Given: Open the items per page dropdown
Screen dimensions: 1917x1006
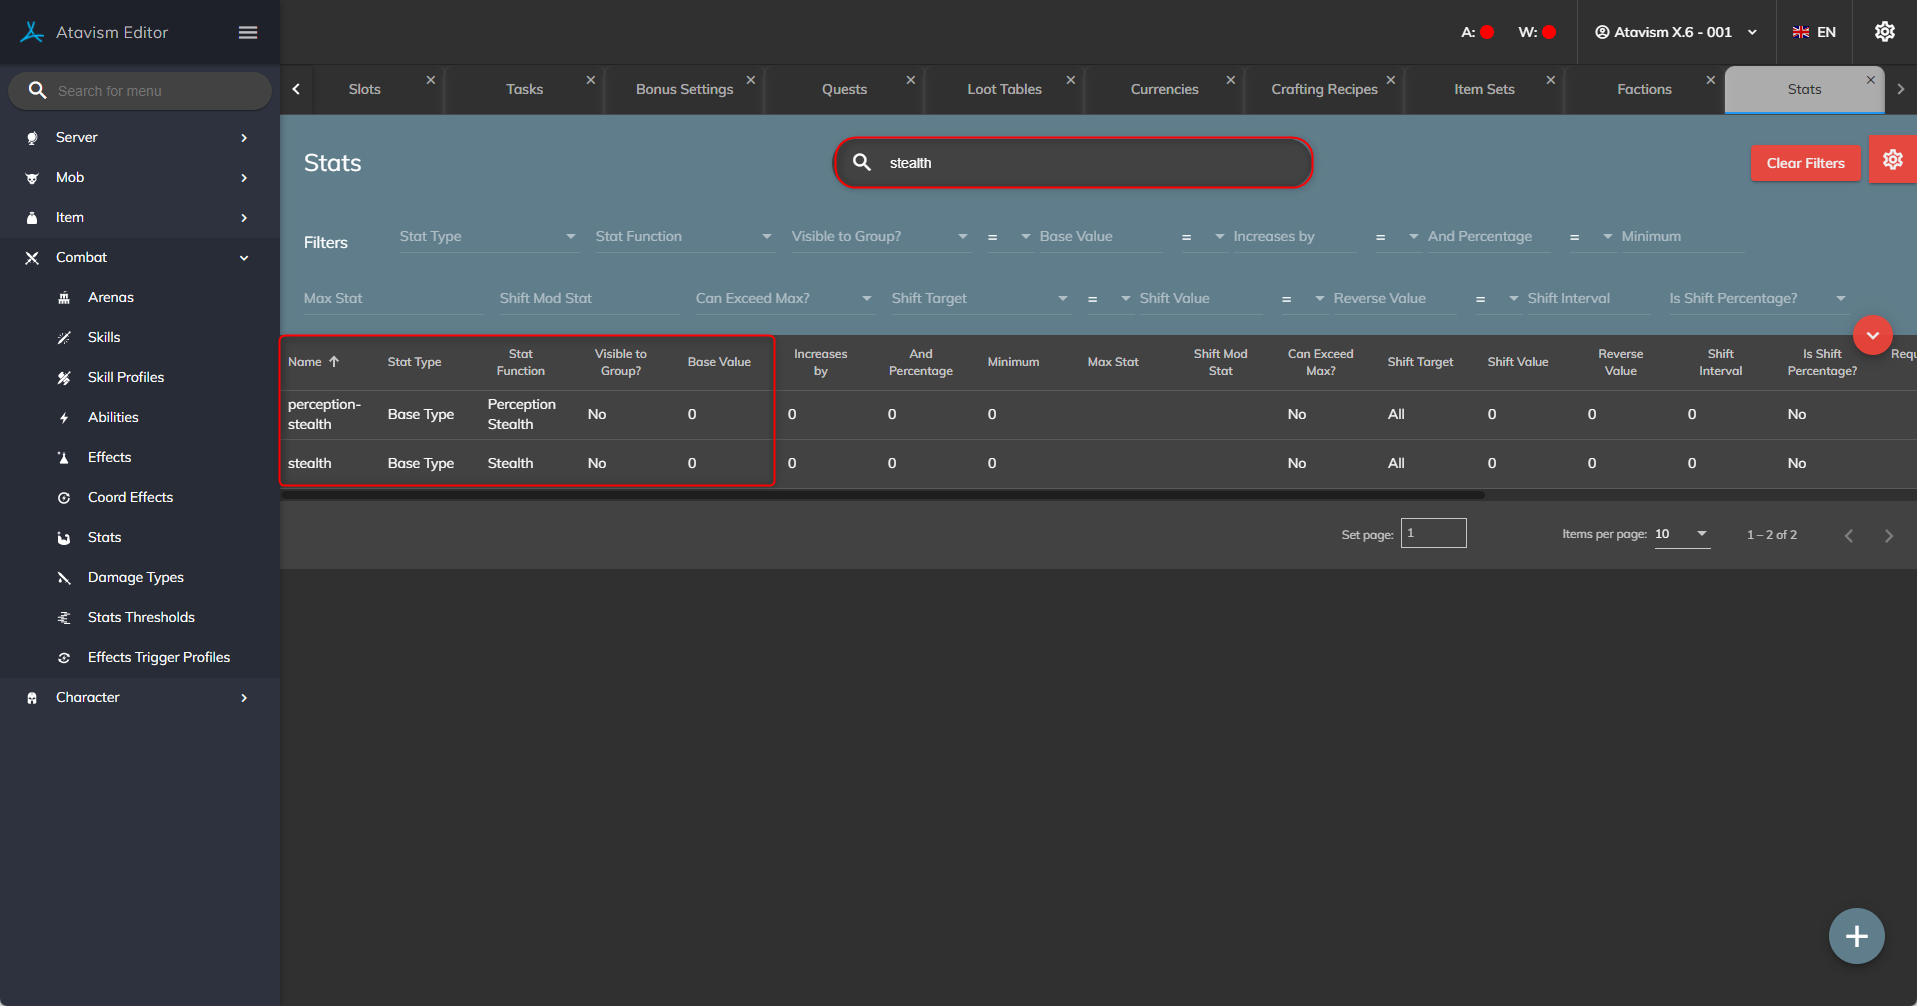Looking at the screenshot, I should (1682, 534).
